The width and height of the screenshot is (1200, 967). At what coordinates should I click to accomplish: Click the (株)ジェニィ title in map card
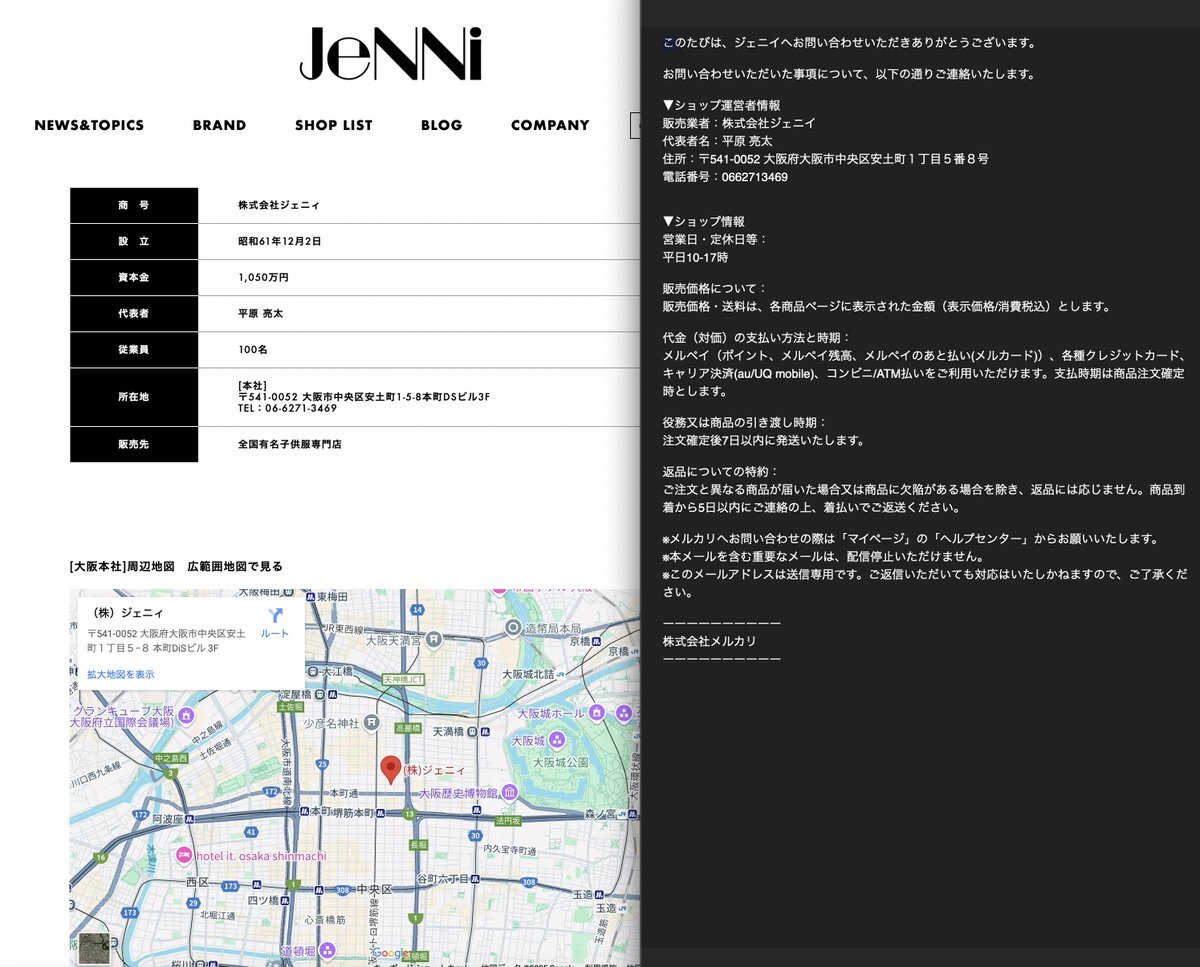(126, 613)
